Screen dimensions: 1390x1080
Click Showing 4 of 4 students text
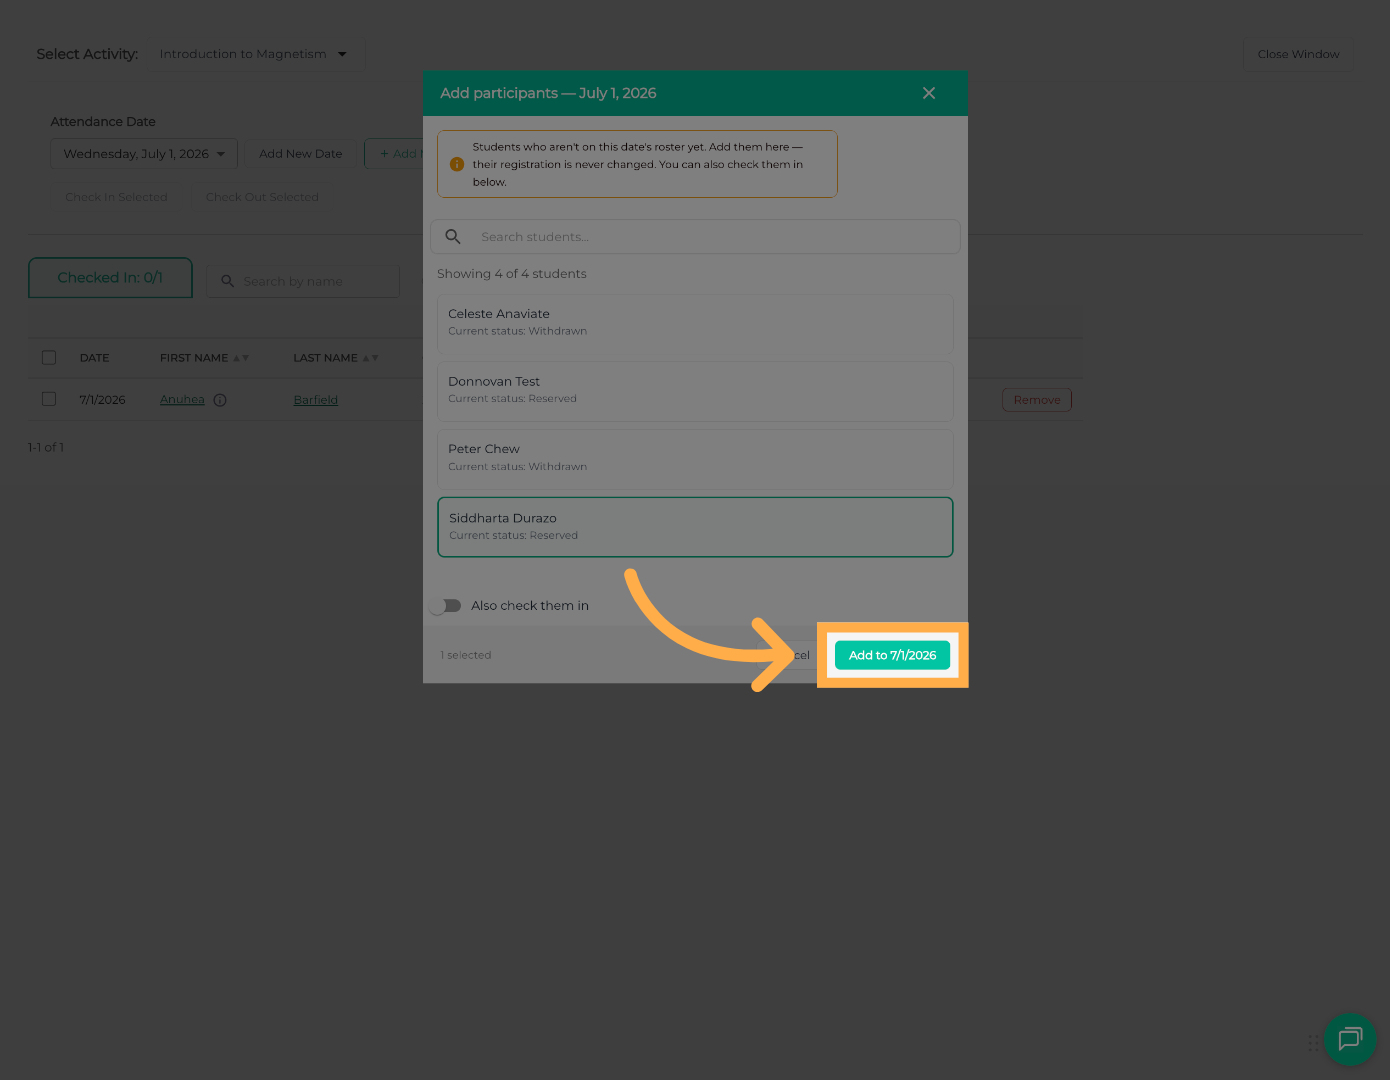512,274
